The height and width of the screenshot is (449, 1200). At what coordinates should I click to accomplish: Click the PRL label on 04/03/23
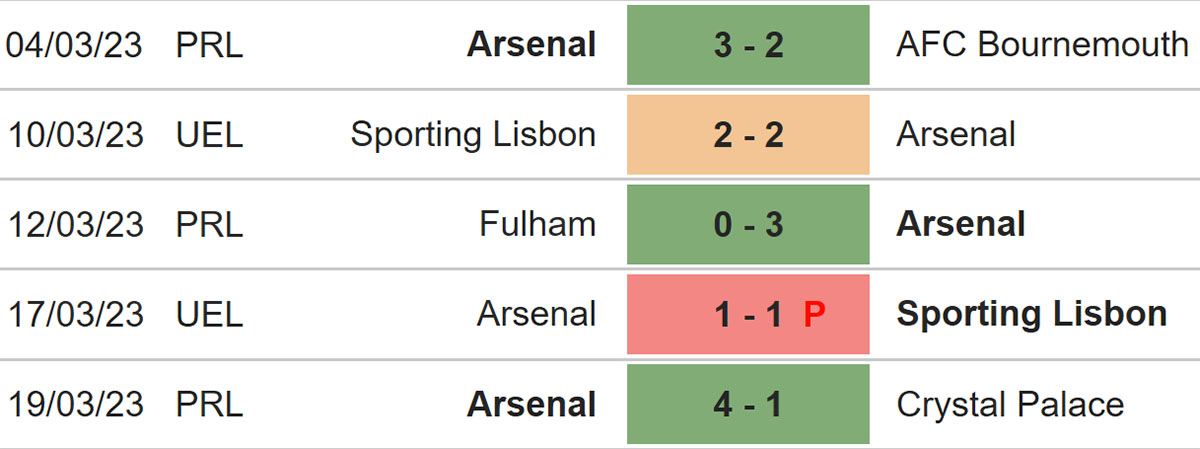[x=209, y=45]
